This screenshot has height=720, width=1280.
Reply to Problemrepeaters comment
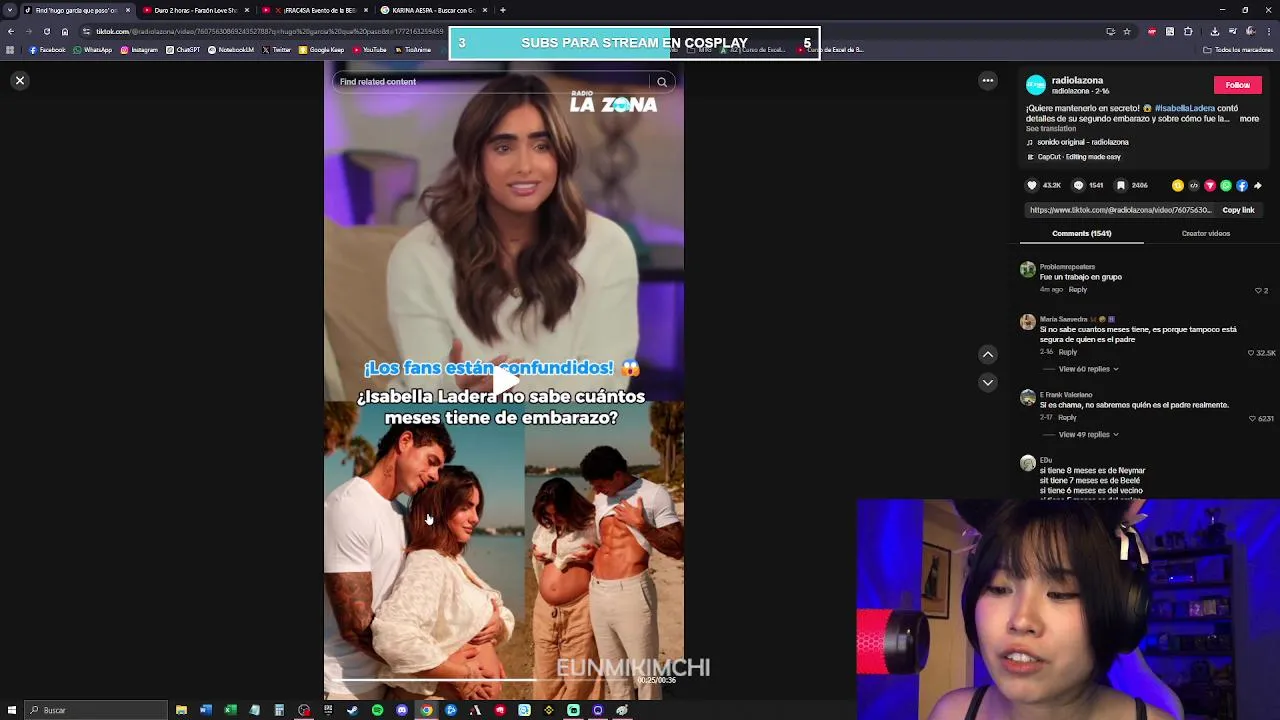click(x=1077, y=290)
